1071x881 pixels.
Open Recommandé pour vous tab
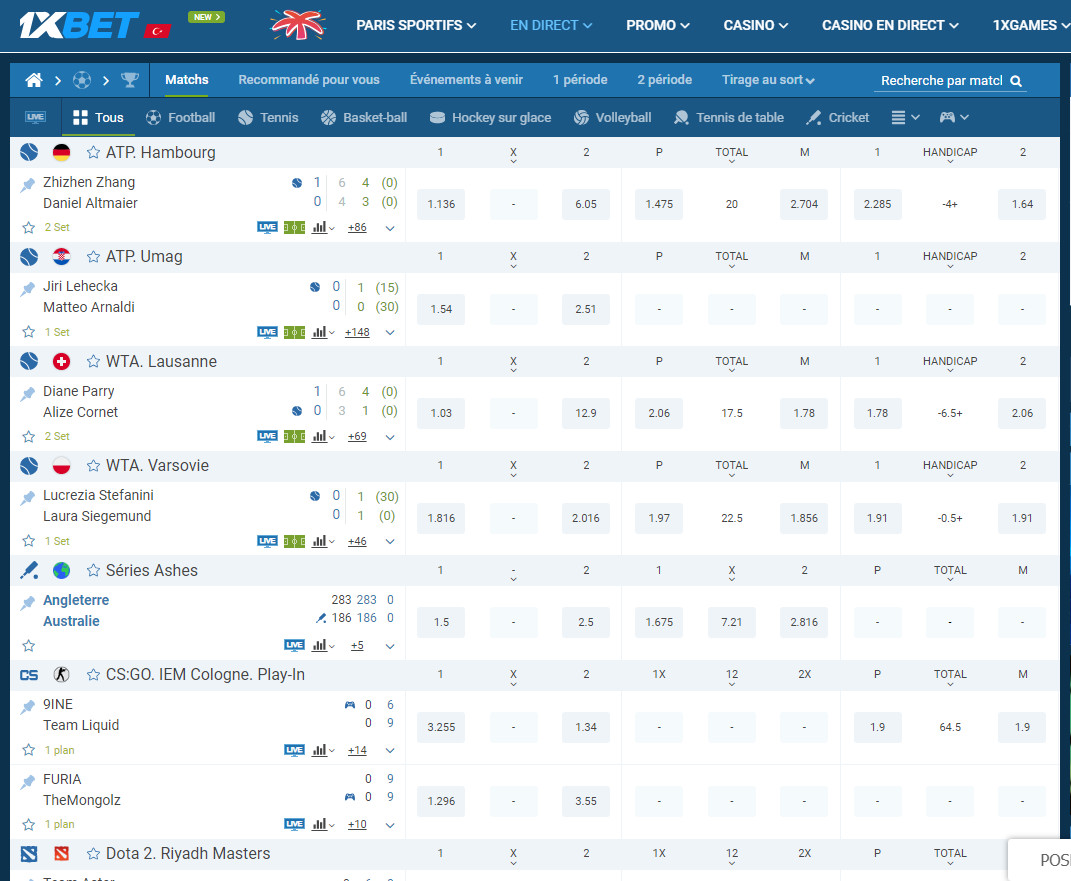309,80
